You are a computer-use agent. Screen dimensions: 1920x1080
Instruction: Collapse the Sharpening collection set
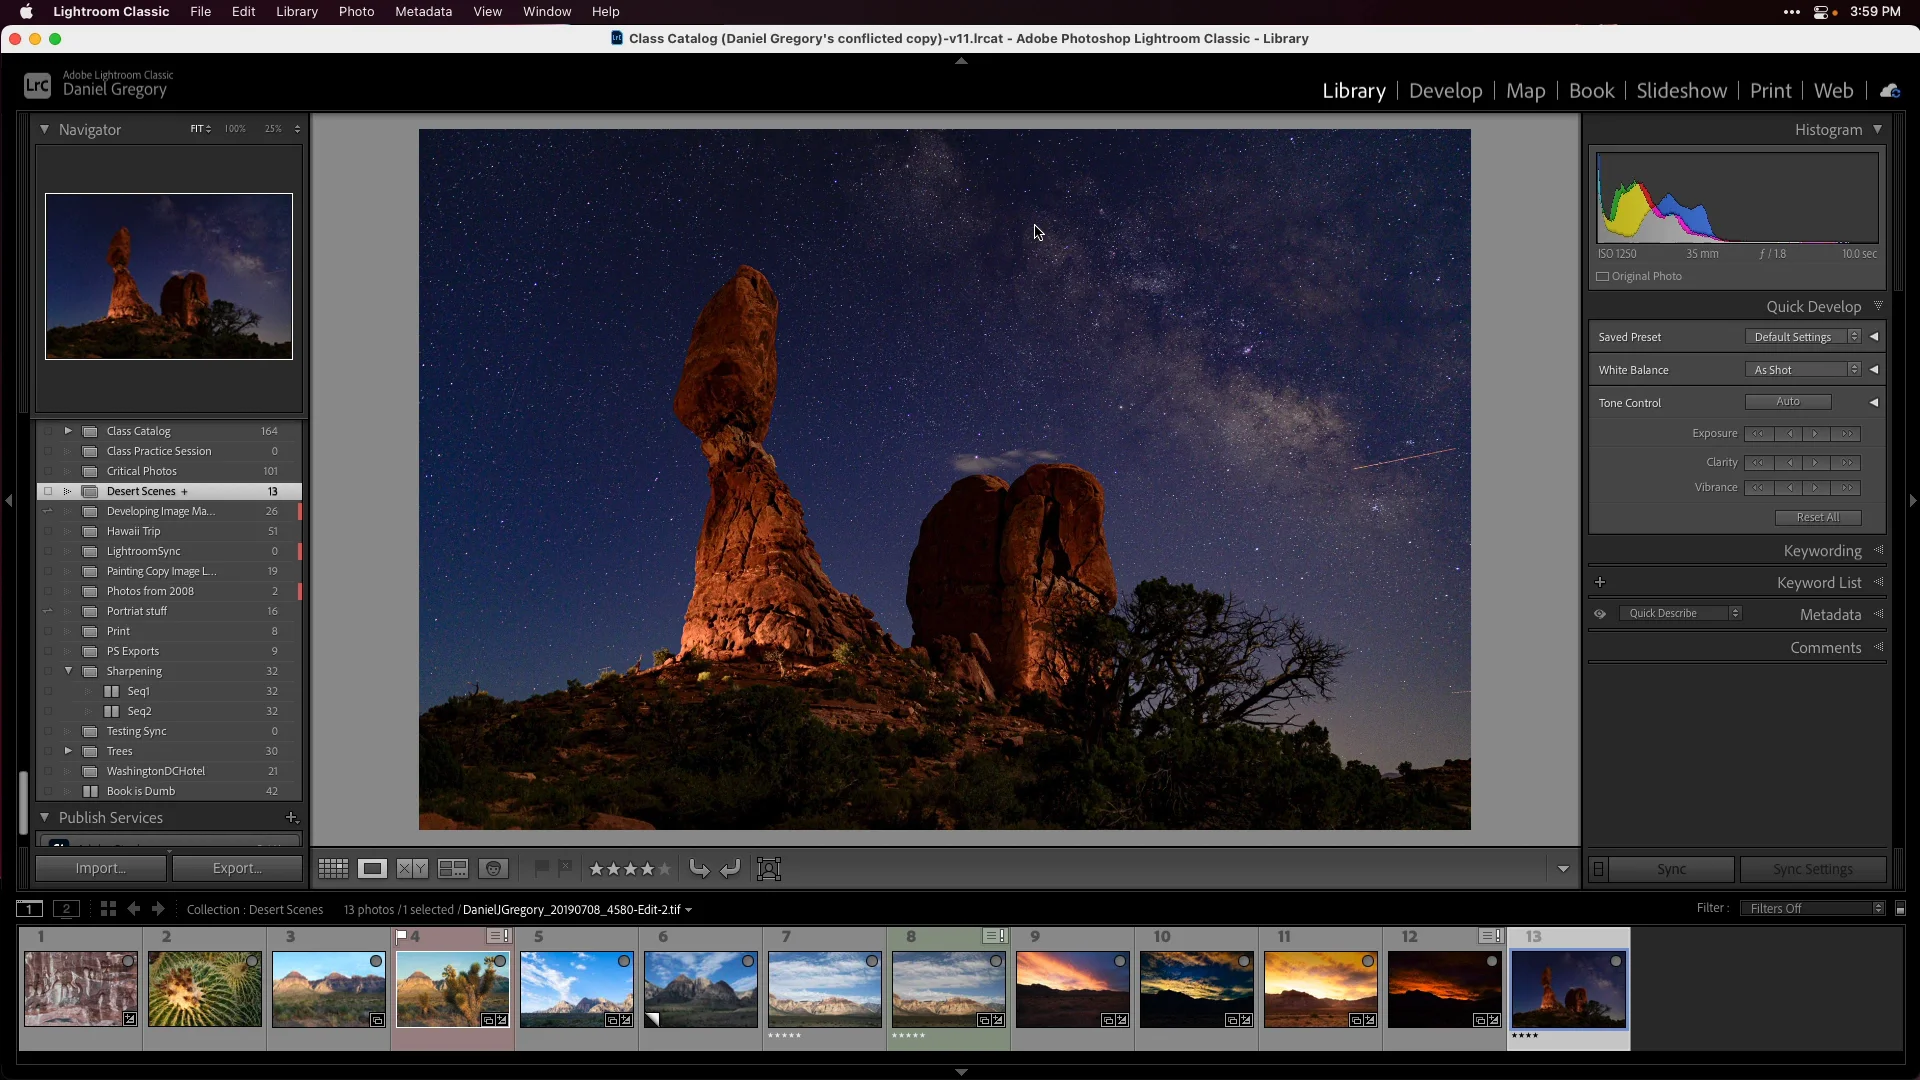(x=68, y=671)
